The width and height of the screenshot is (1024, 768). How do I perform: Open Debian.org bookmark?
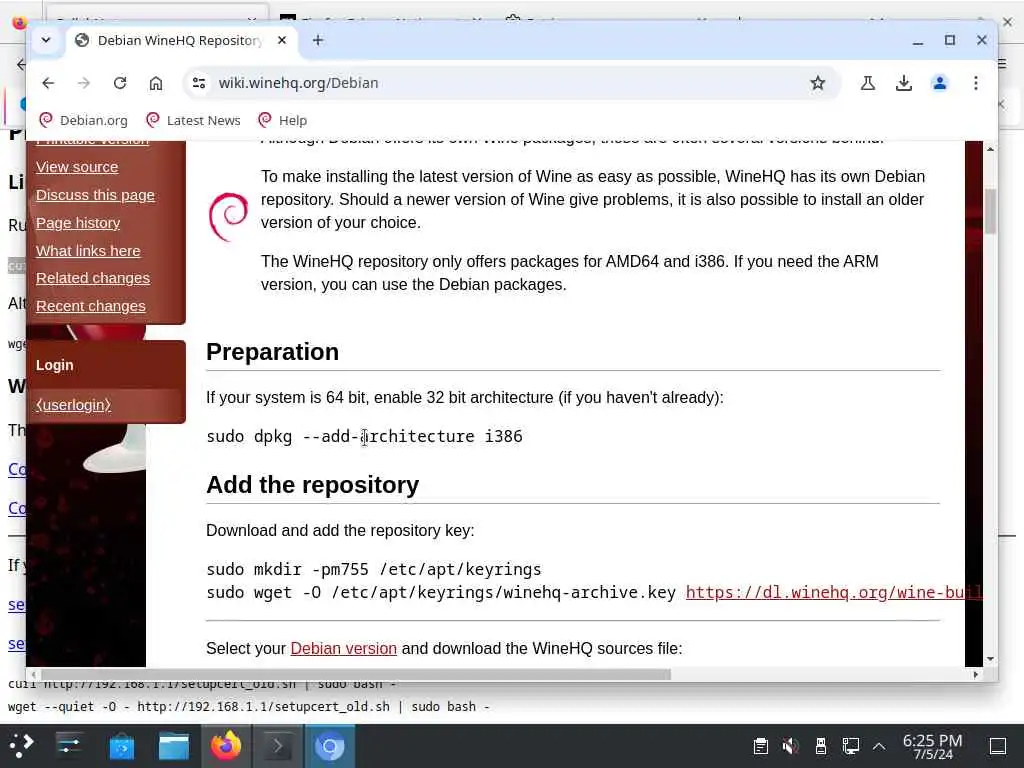coord(84,120)
